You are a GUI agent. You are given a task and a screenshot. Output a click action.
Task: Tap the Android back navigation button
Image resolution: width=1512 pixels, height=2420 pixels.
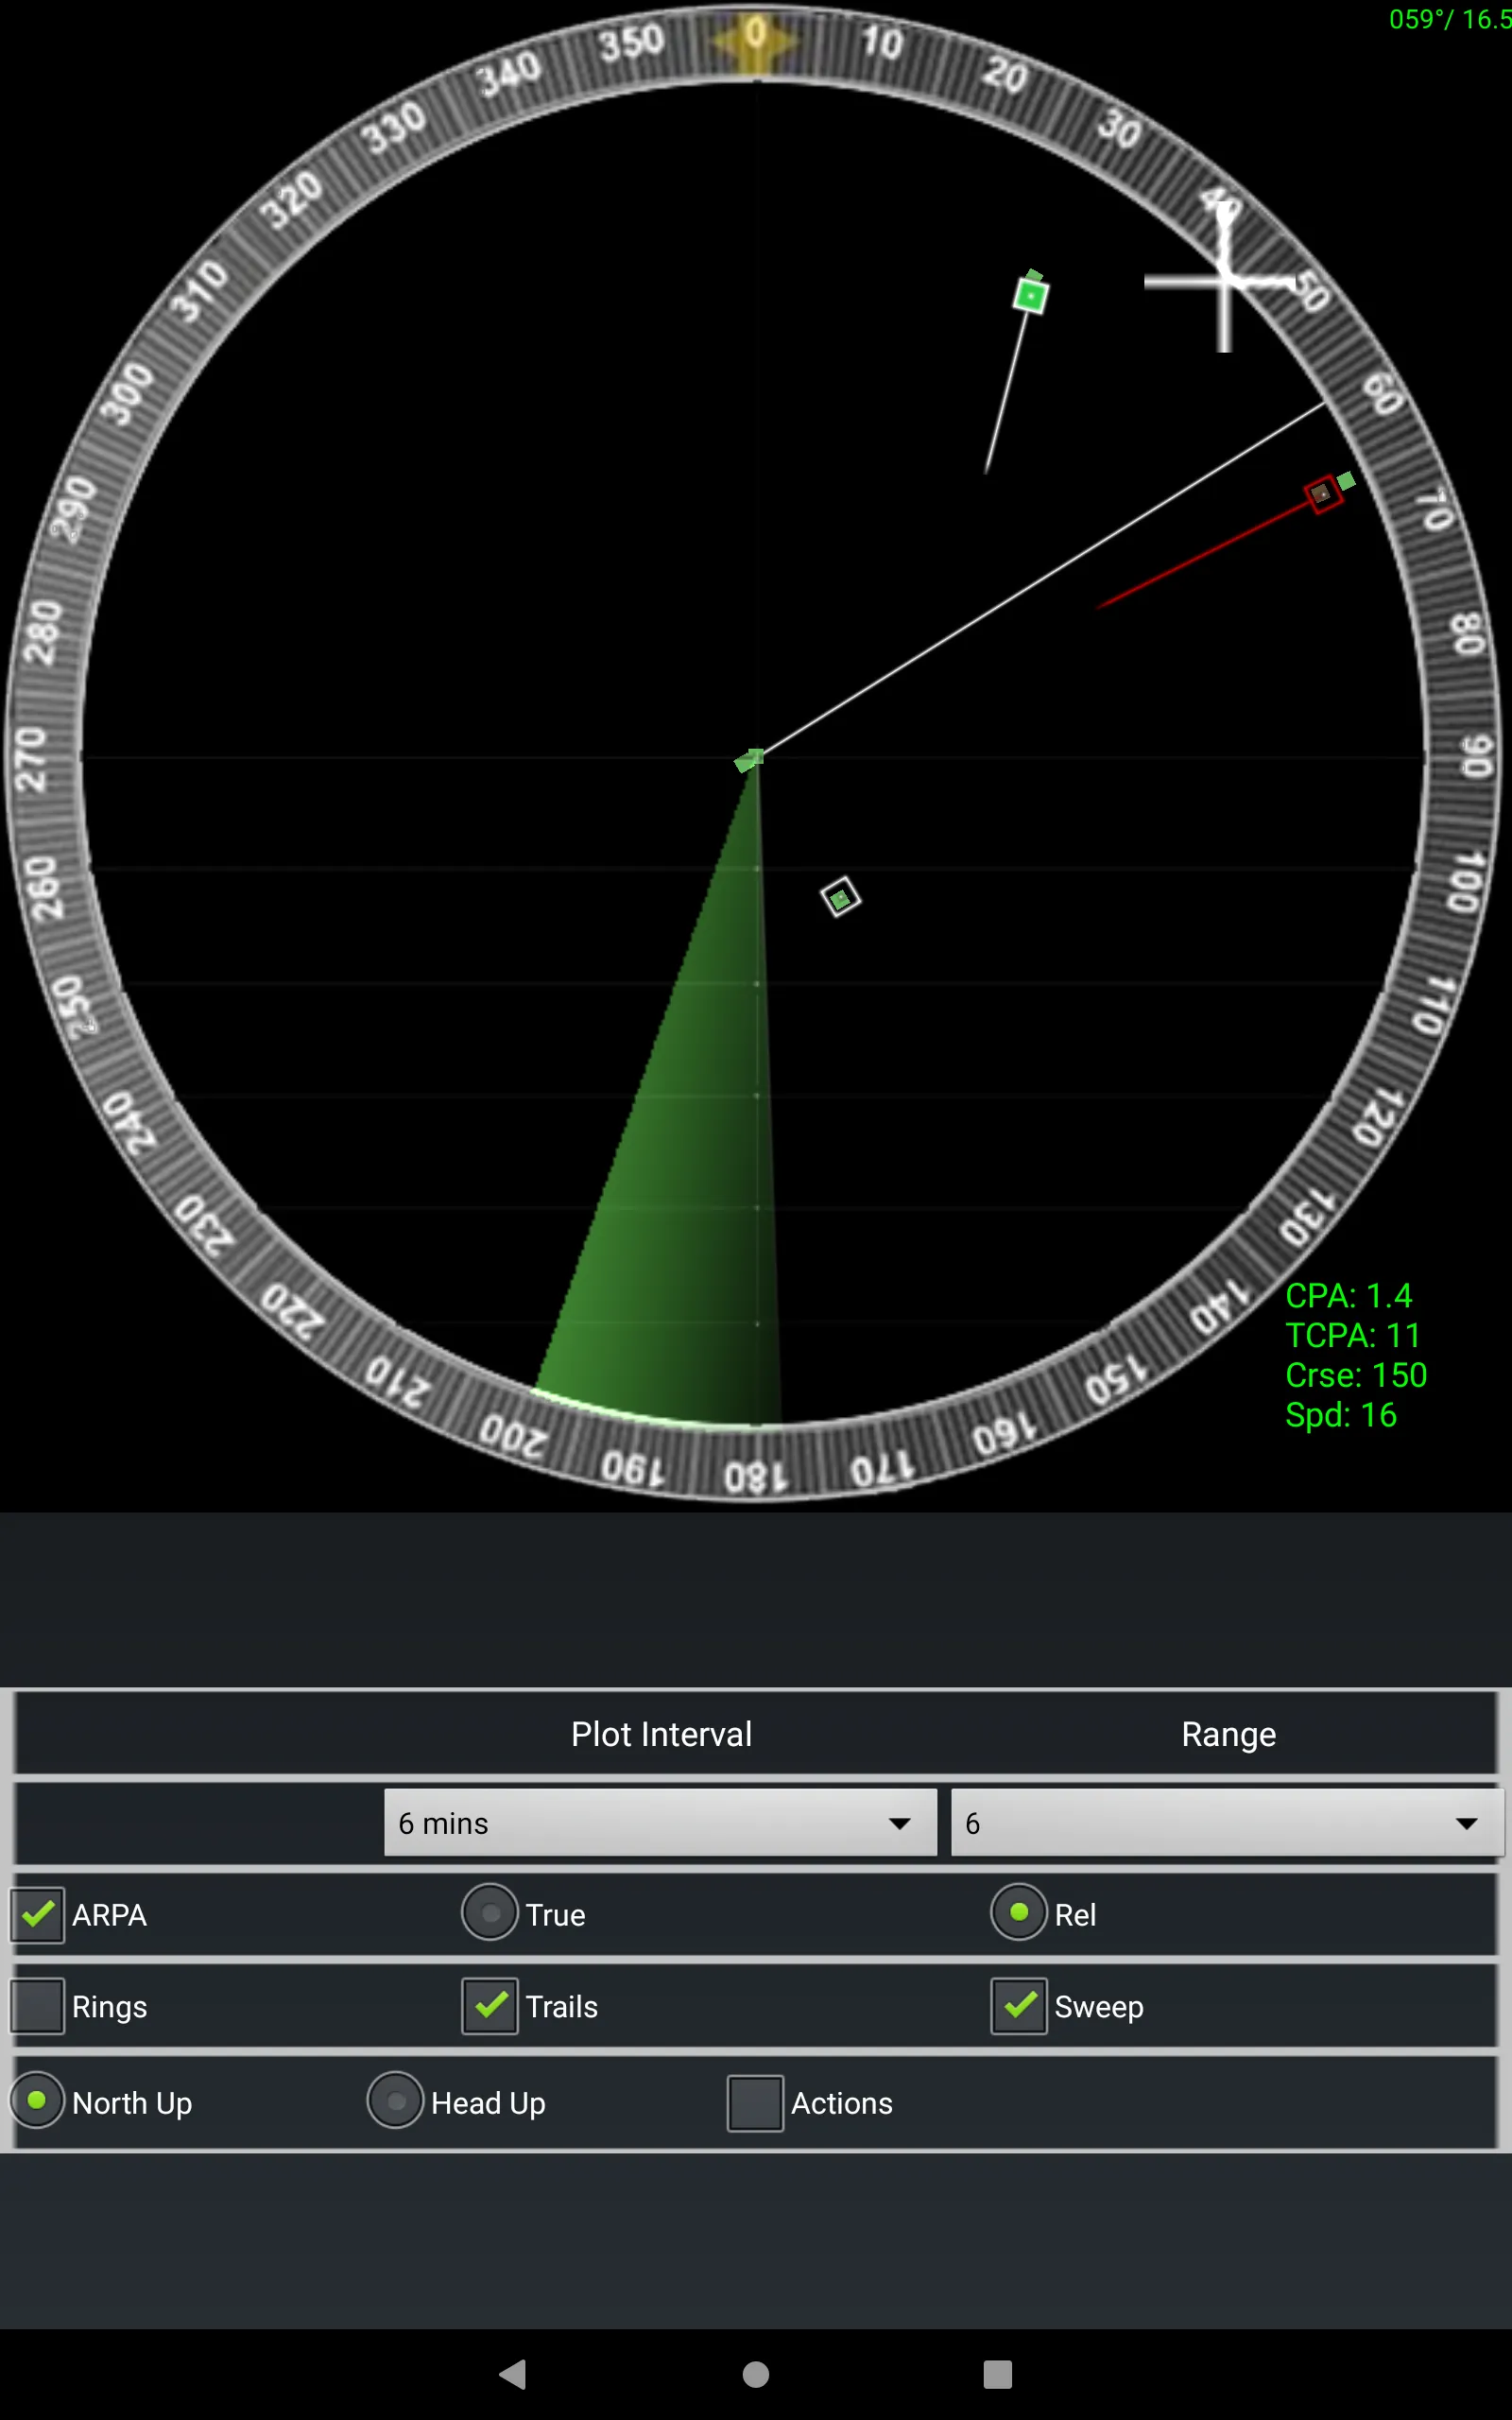click(513, 2374)
